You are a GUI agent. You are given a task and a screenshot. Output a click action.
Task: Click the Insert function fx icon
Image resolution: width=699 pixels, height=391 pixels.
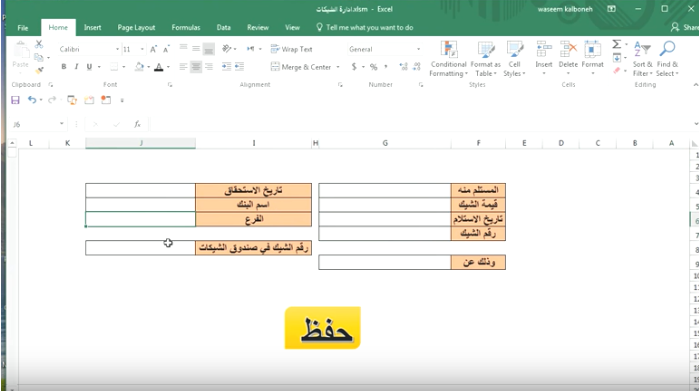point(137,124)
